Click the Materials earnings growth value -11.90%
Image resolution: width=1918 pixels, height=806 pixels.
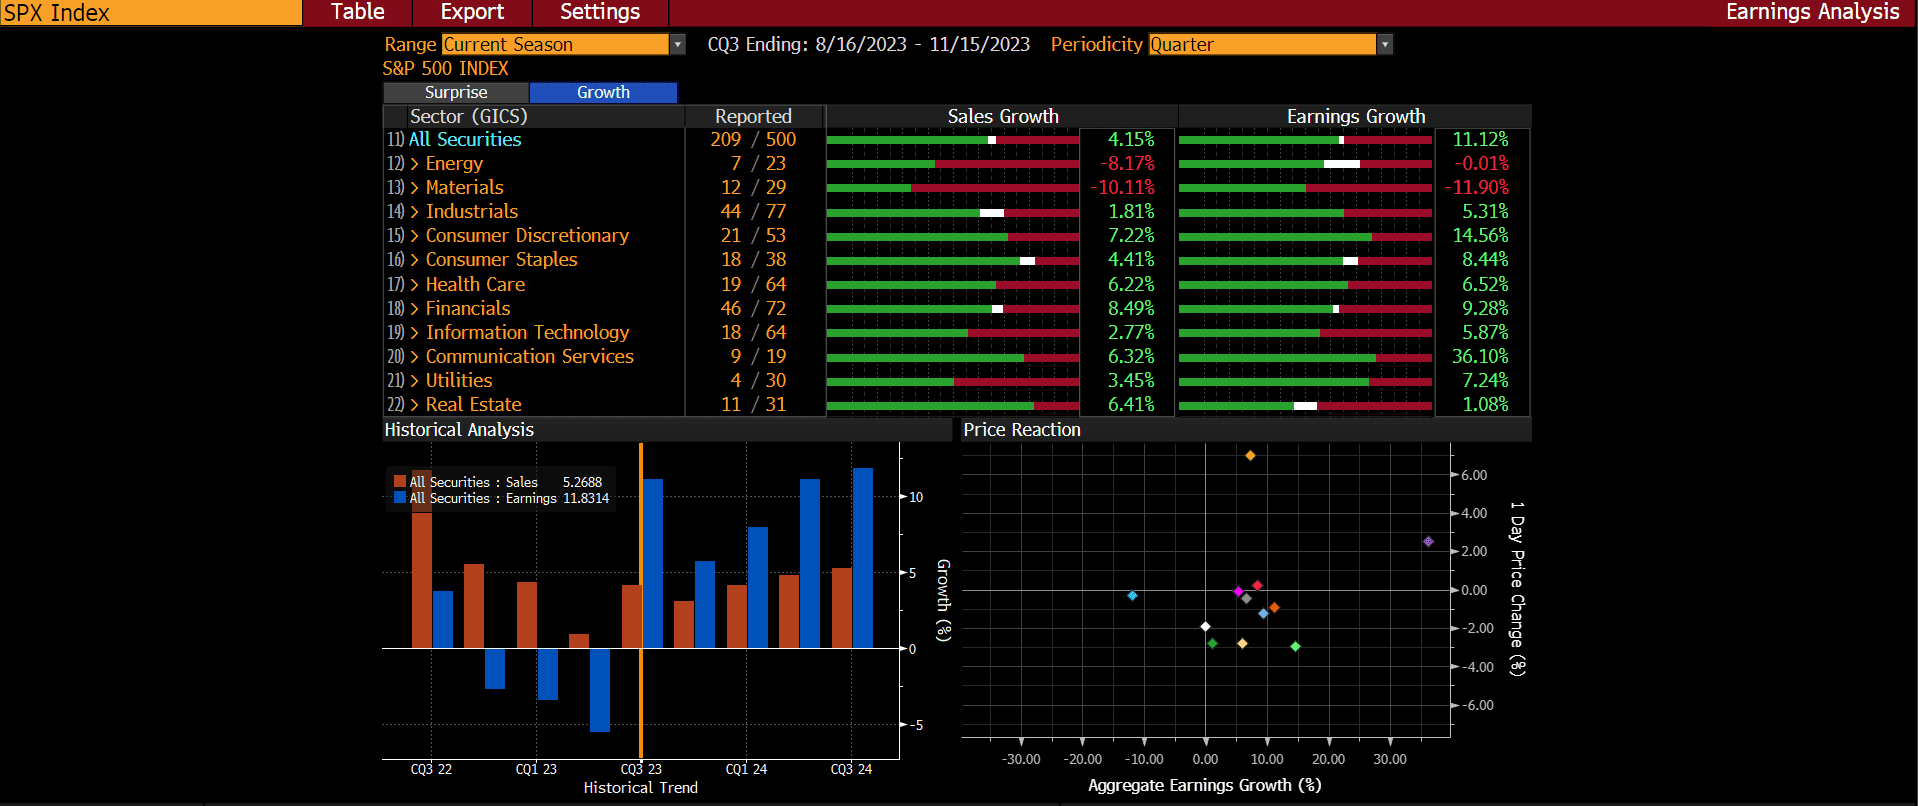[1477, 187]
